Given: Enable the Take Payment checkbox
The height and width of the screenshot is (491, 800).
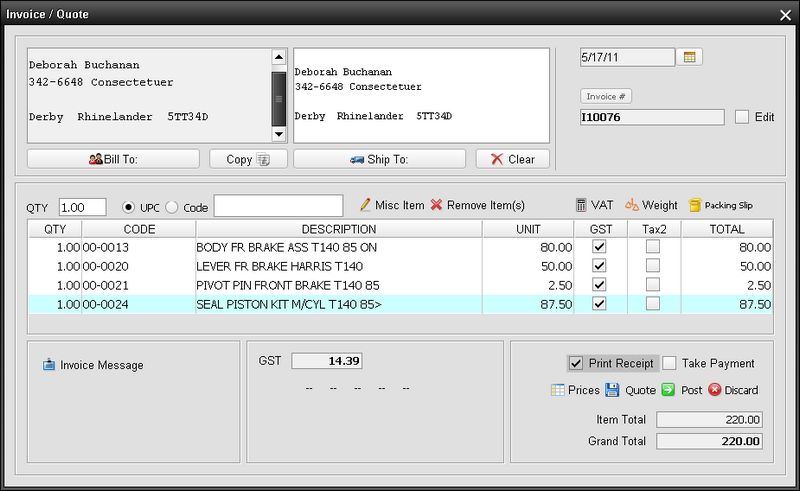Looking at the screenshot, I should pos(669,363).
